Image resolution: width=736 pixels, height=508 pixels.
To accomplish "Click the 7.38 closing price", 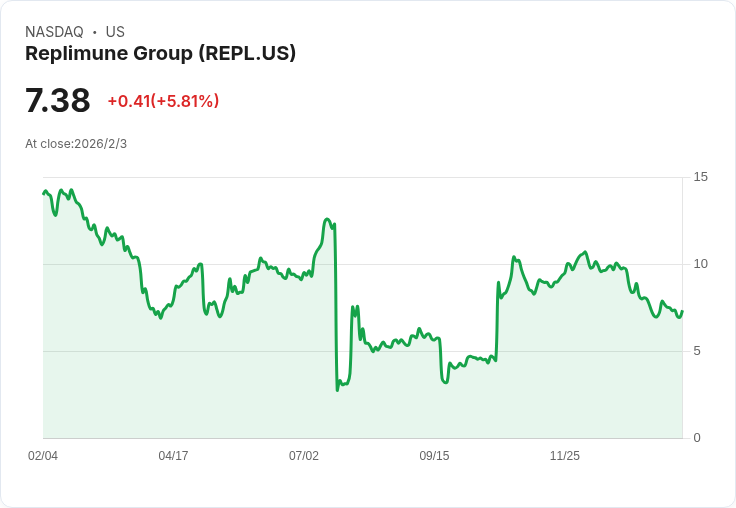I will click(x=58, y=100).
